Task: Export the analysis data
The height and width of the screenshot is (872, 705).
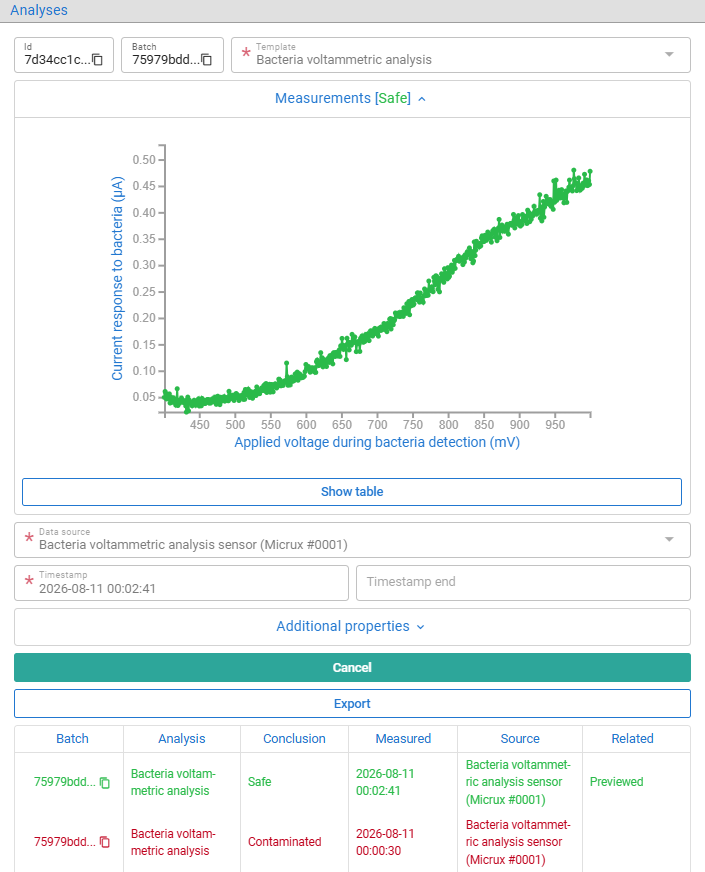Action: tap(352, 703)
